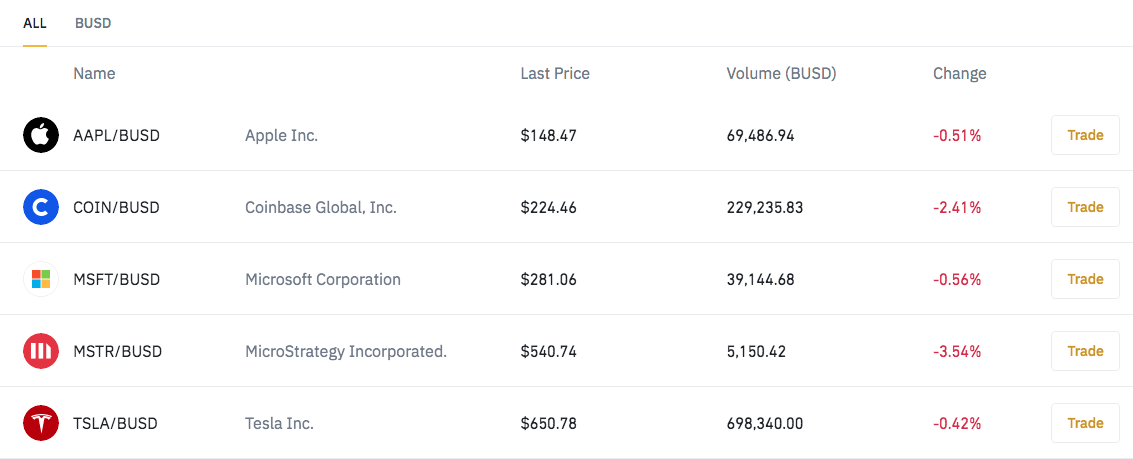Open the AAPL/BUSD pair link

click(116, 135)
